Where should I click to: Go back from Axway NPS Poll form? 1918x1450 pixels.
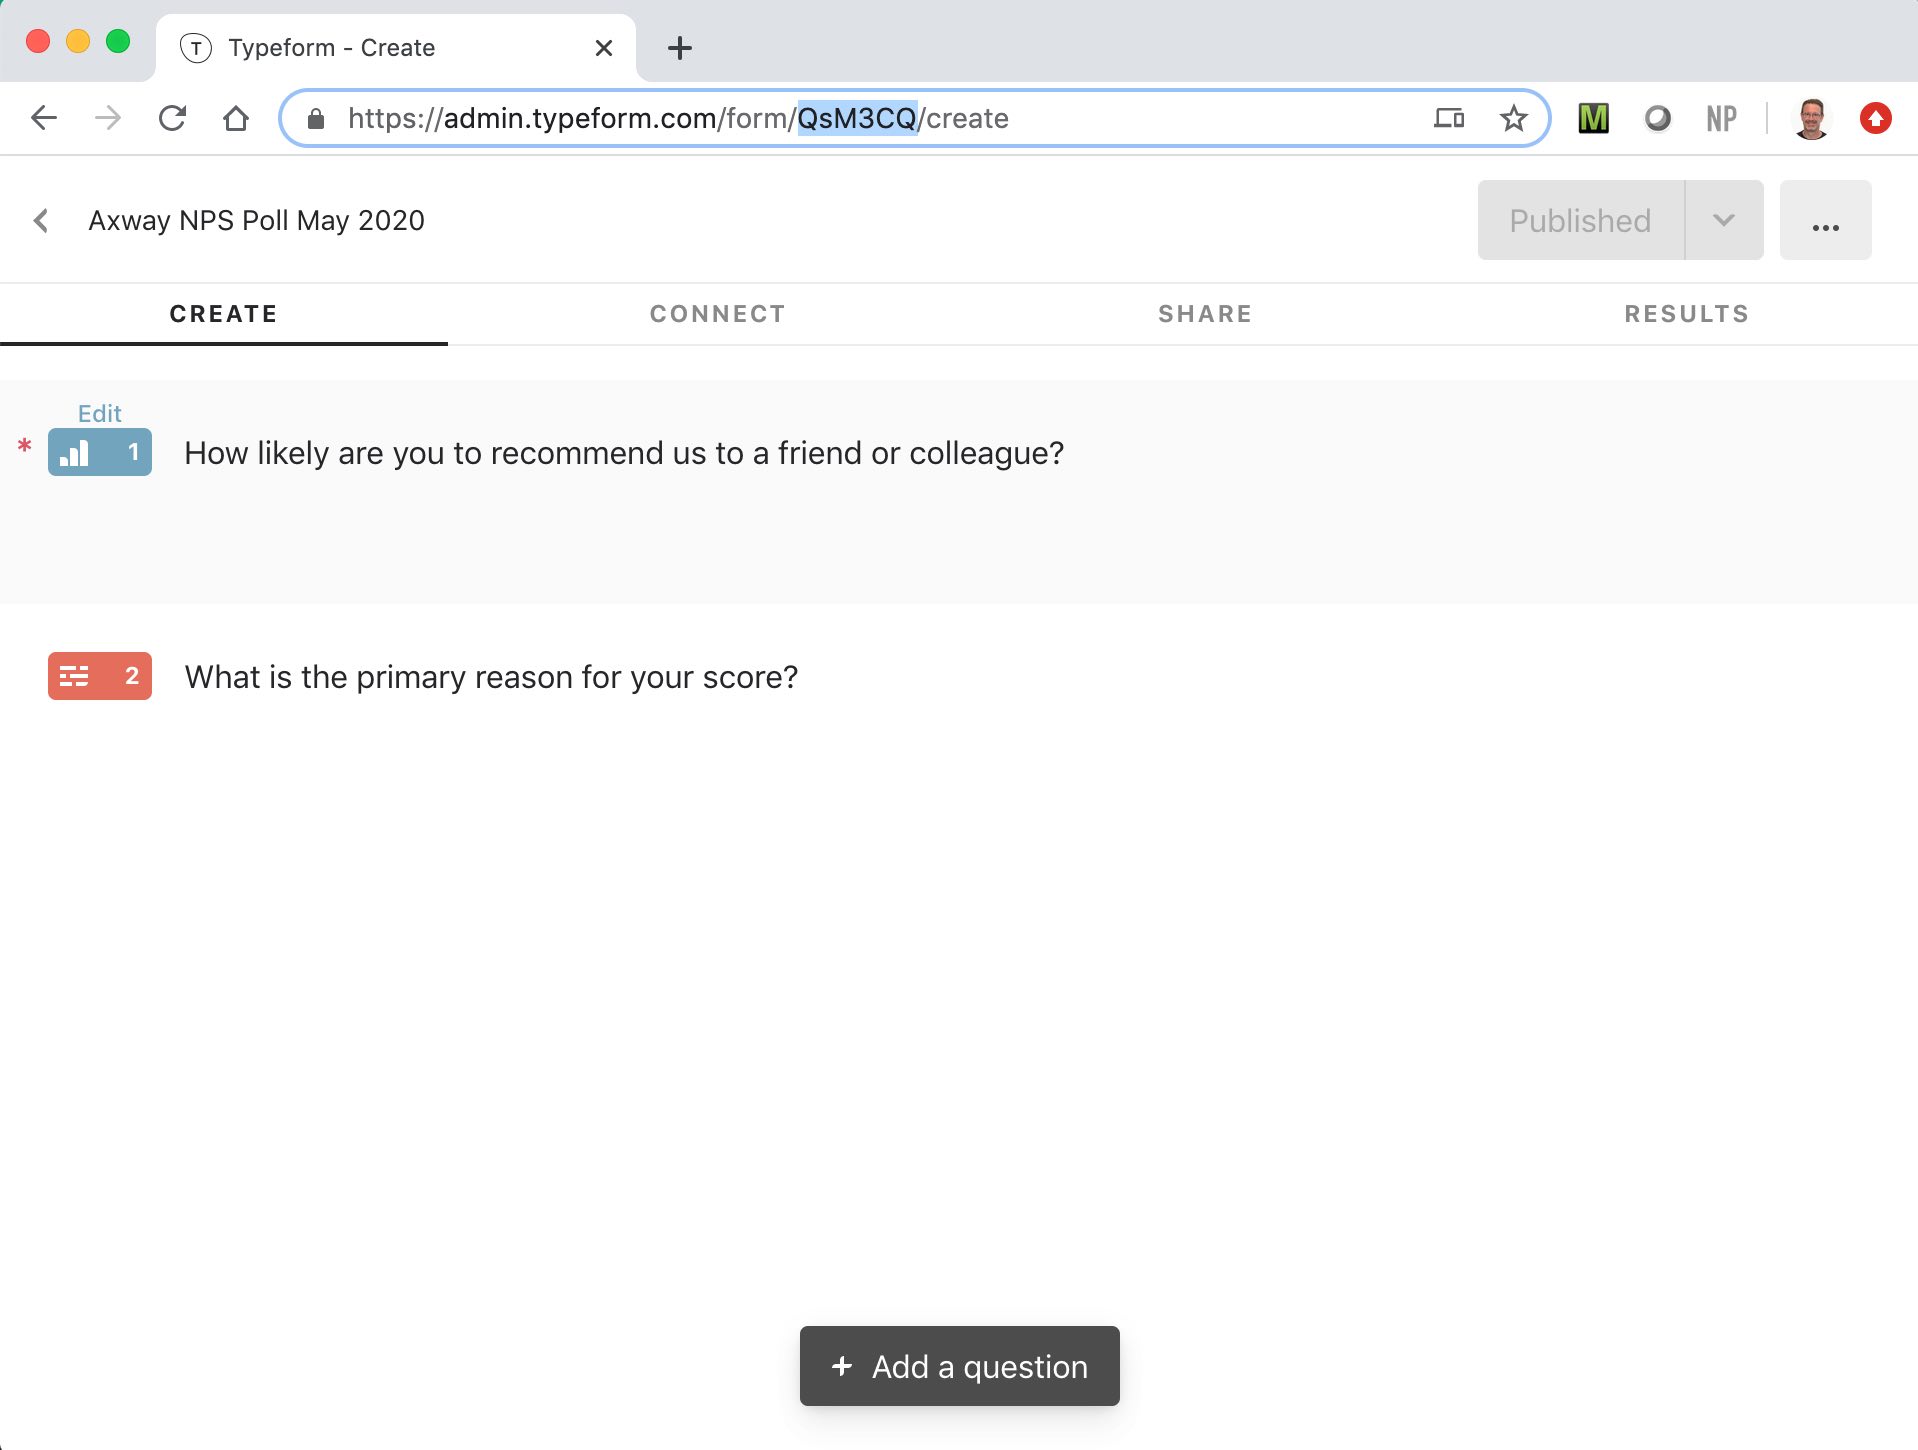coord(41,220)
